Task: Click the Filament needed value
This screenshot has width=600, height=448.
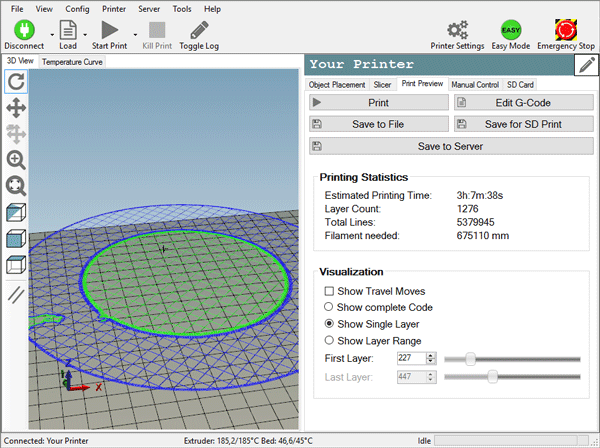Action: [x=483, y=236]
